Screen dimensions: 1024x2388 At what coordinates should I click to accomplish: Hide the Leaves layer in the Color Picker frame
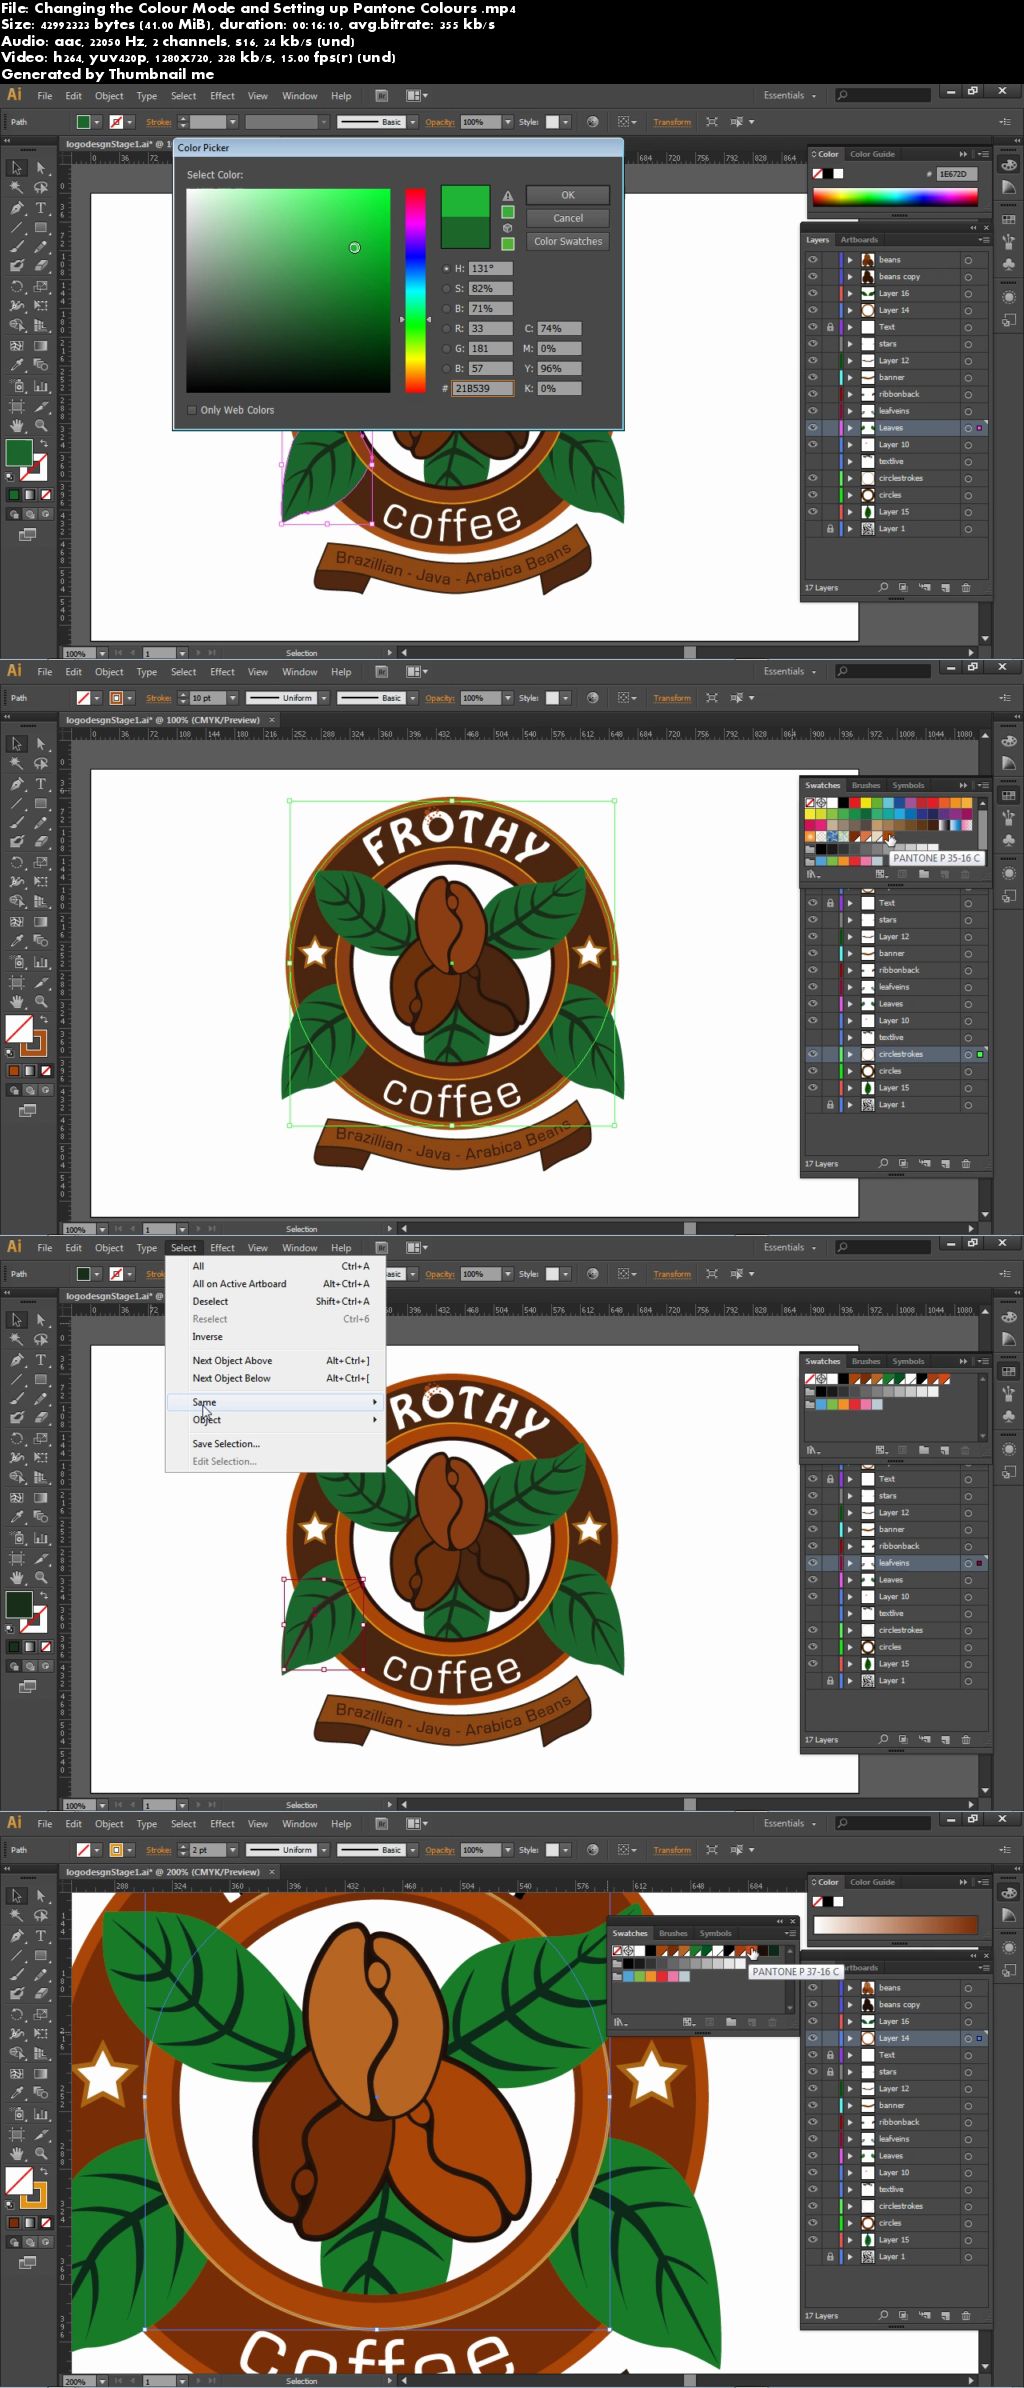tap(812, 428)
